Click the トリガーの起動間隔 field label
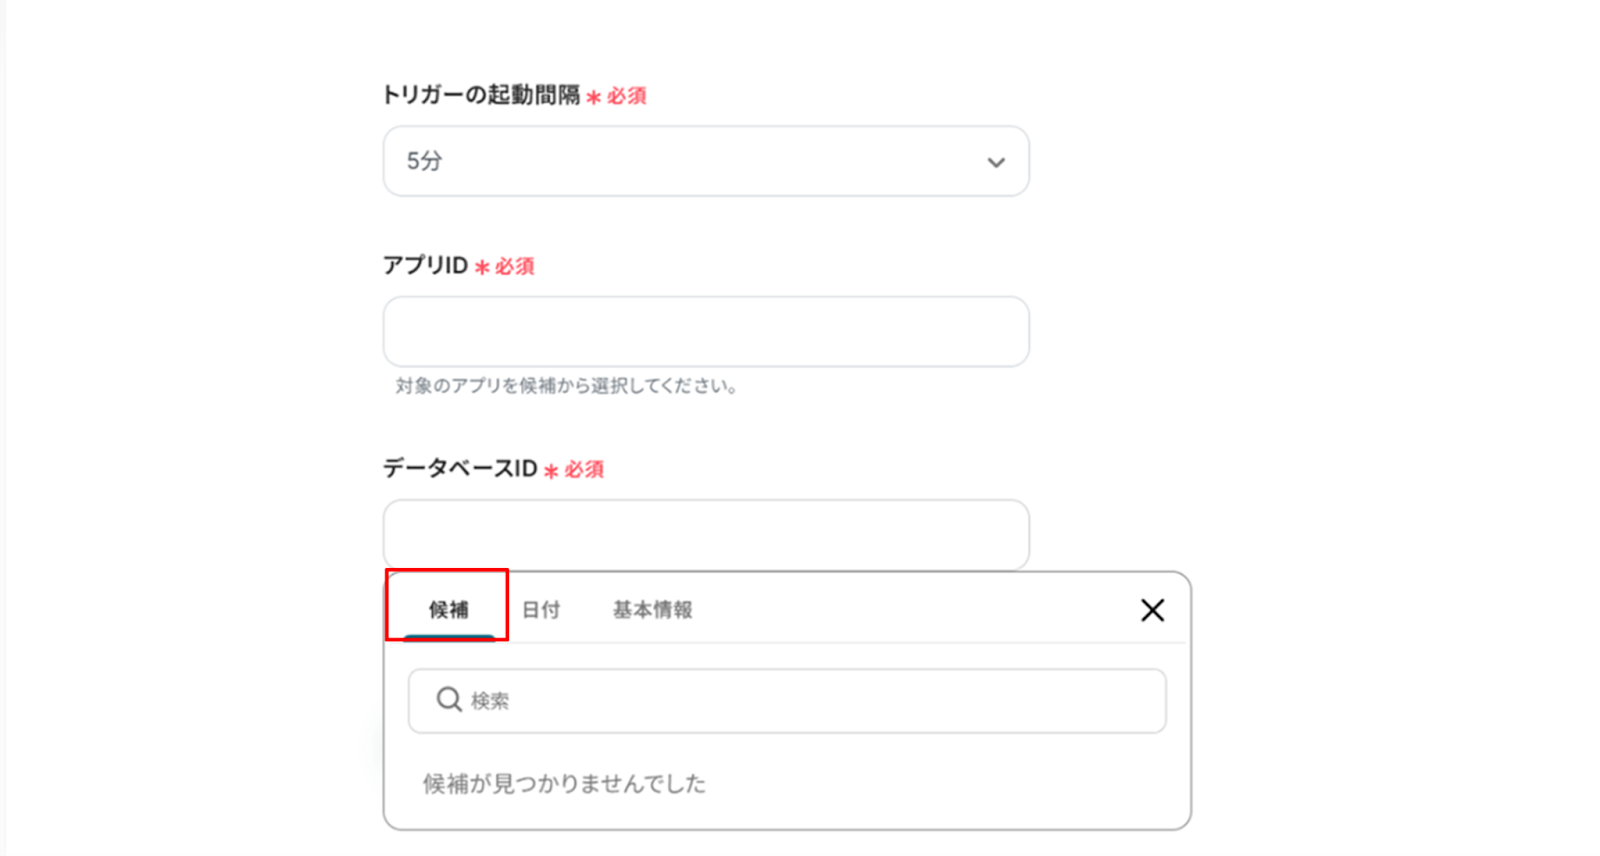 (481, 95)
